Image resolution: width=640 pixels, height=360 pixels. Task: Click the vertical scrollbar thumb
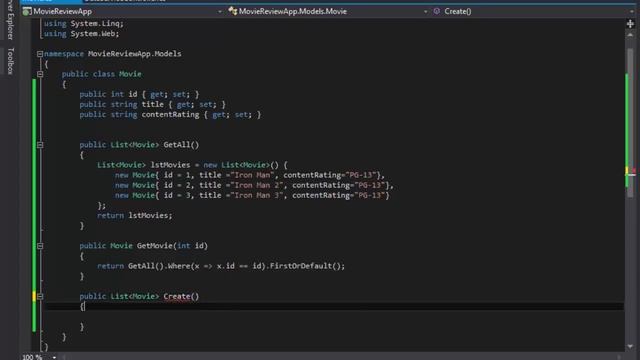coord(631,122)
